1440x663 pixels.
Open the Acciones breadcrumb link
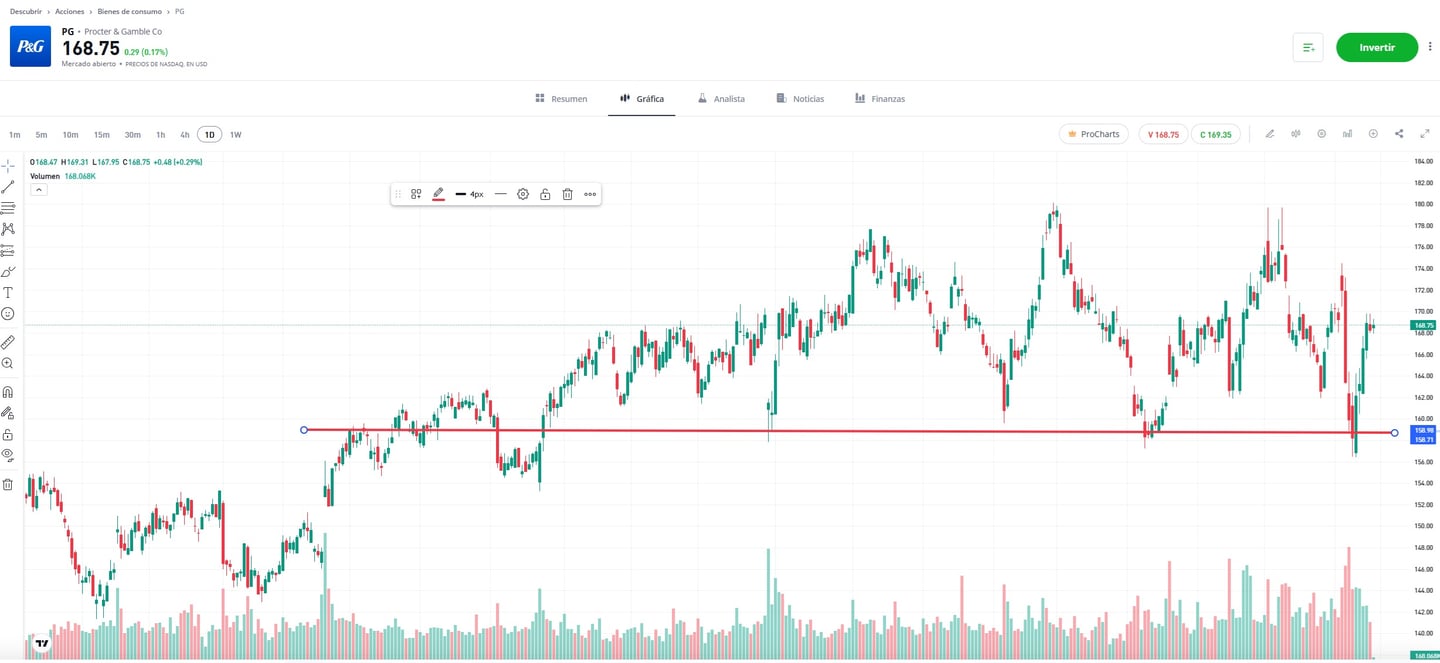pyautogui.click(x=69, y=11)
